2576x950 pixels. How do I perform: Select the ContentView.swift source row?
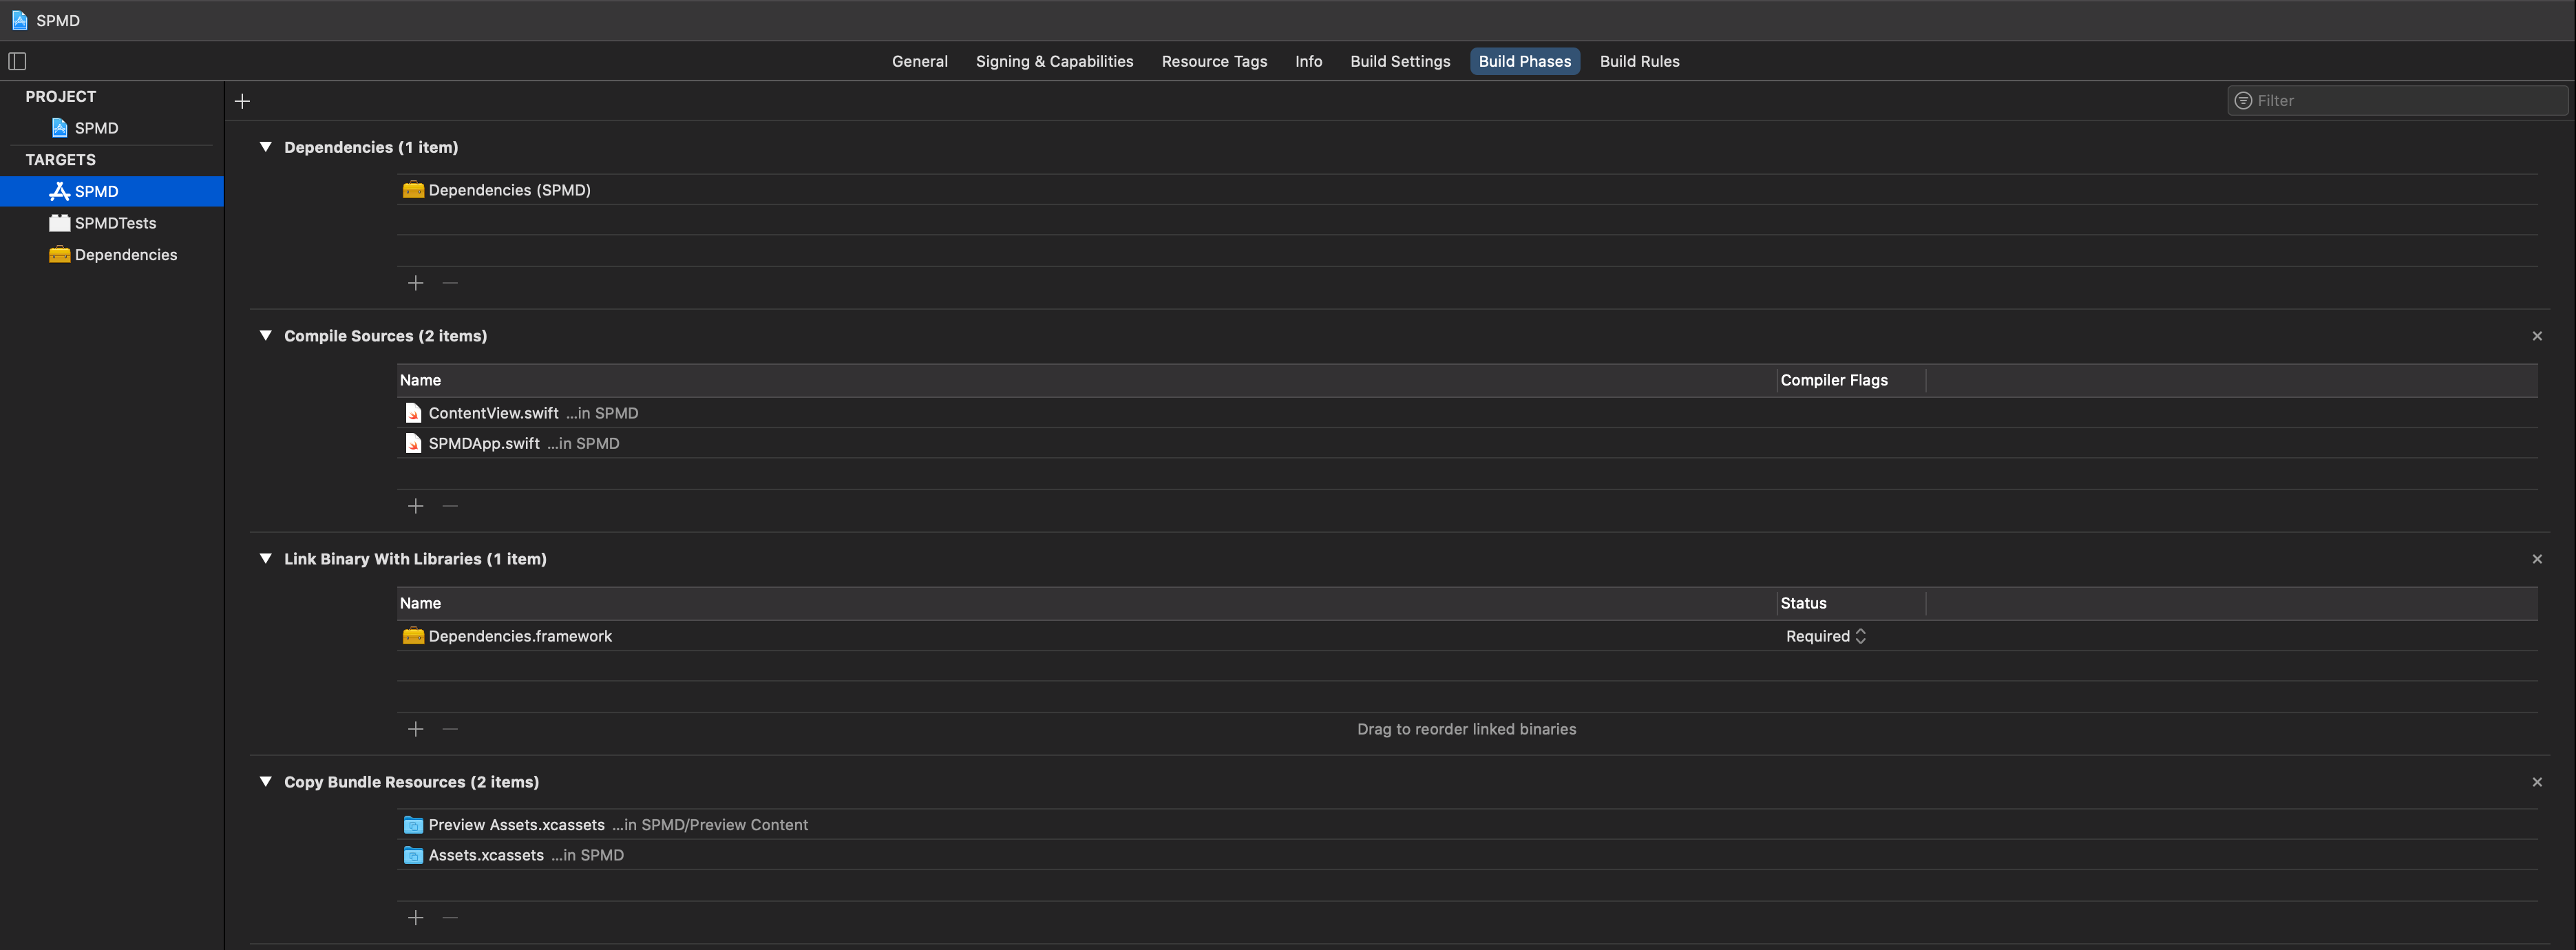click(493, 413)
